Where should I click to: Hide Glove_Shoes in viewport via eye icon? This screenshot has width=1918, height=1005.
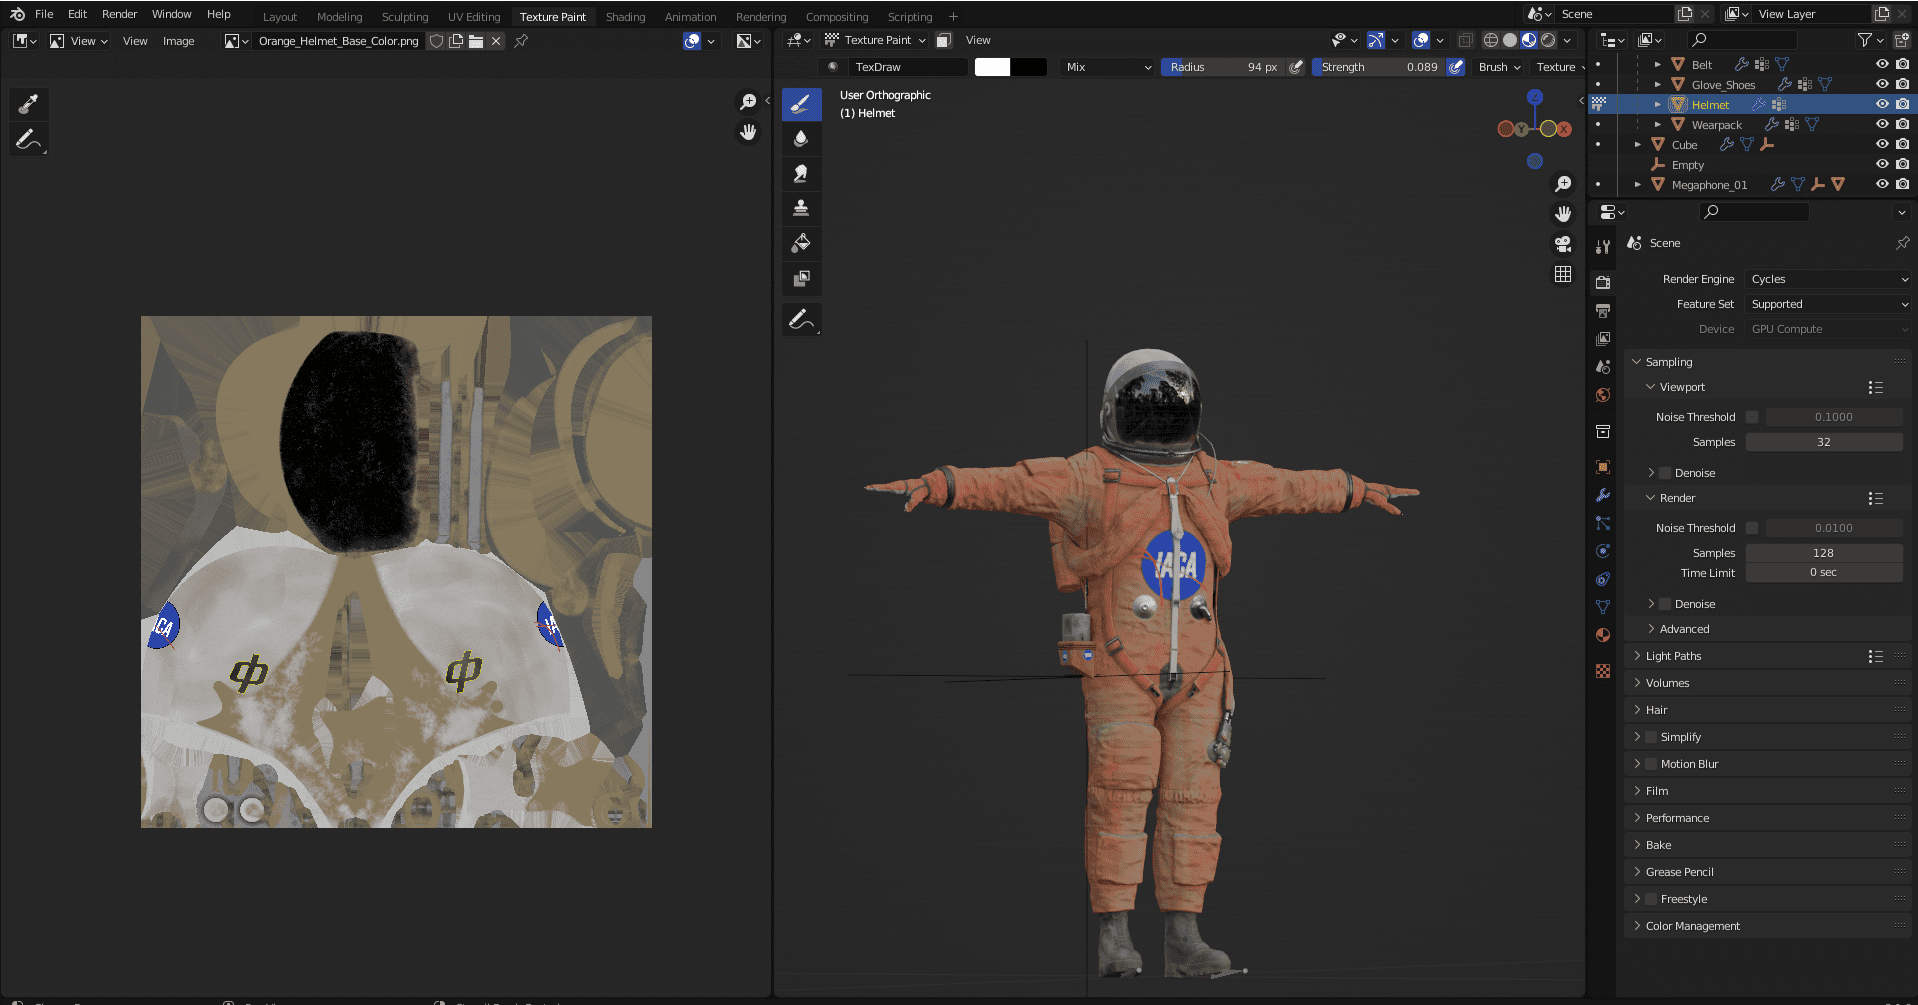[1882, 84]
